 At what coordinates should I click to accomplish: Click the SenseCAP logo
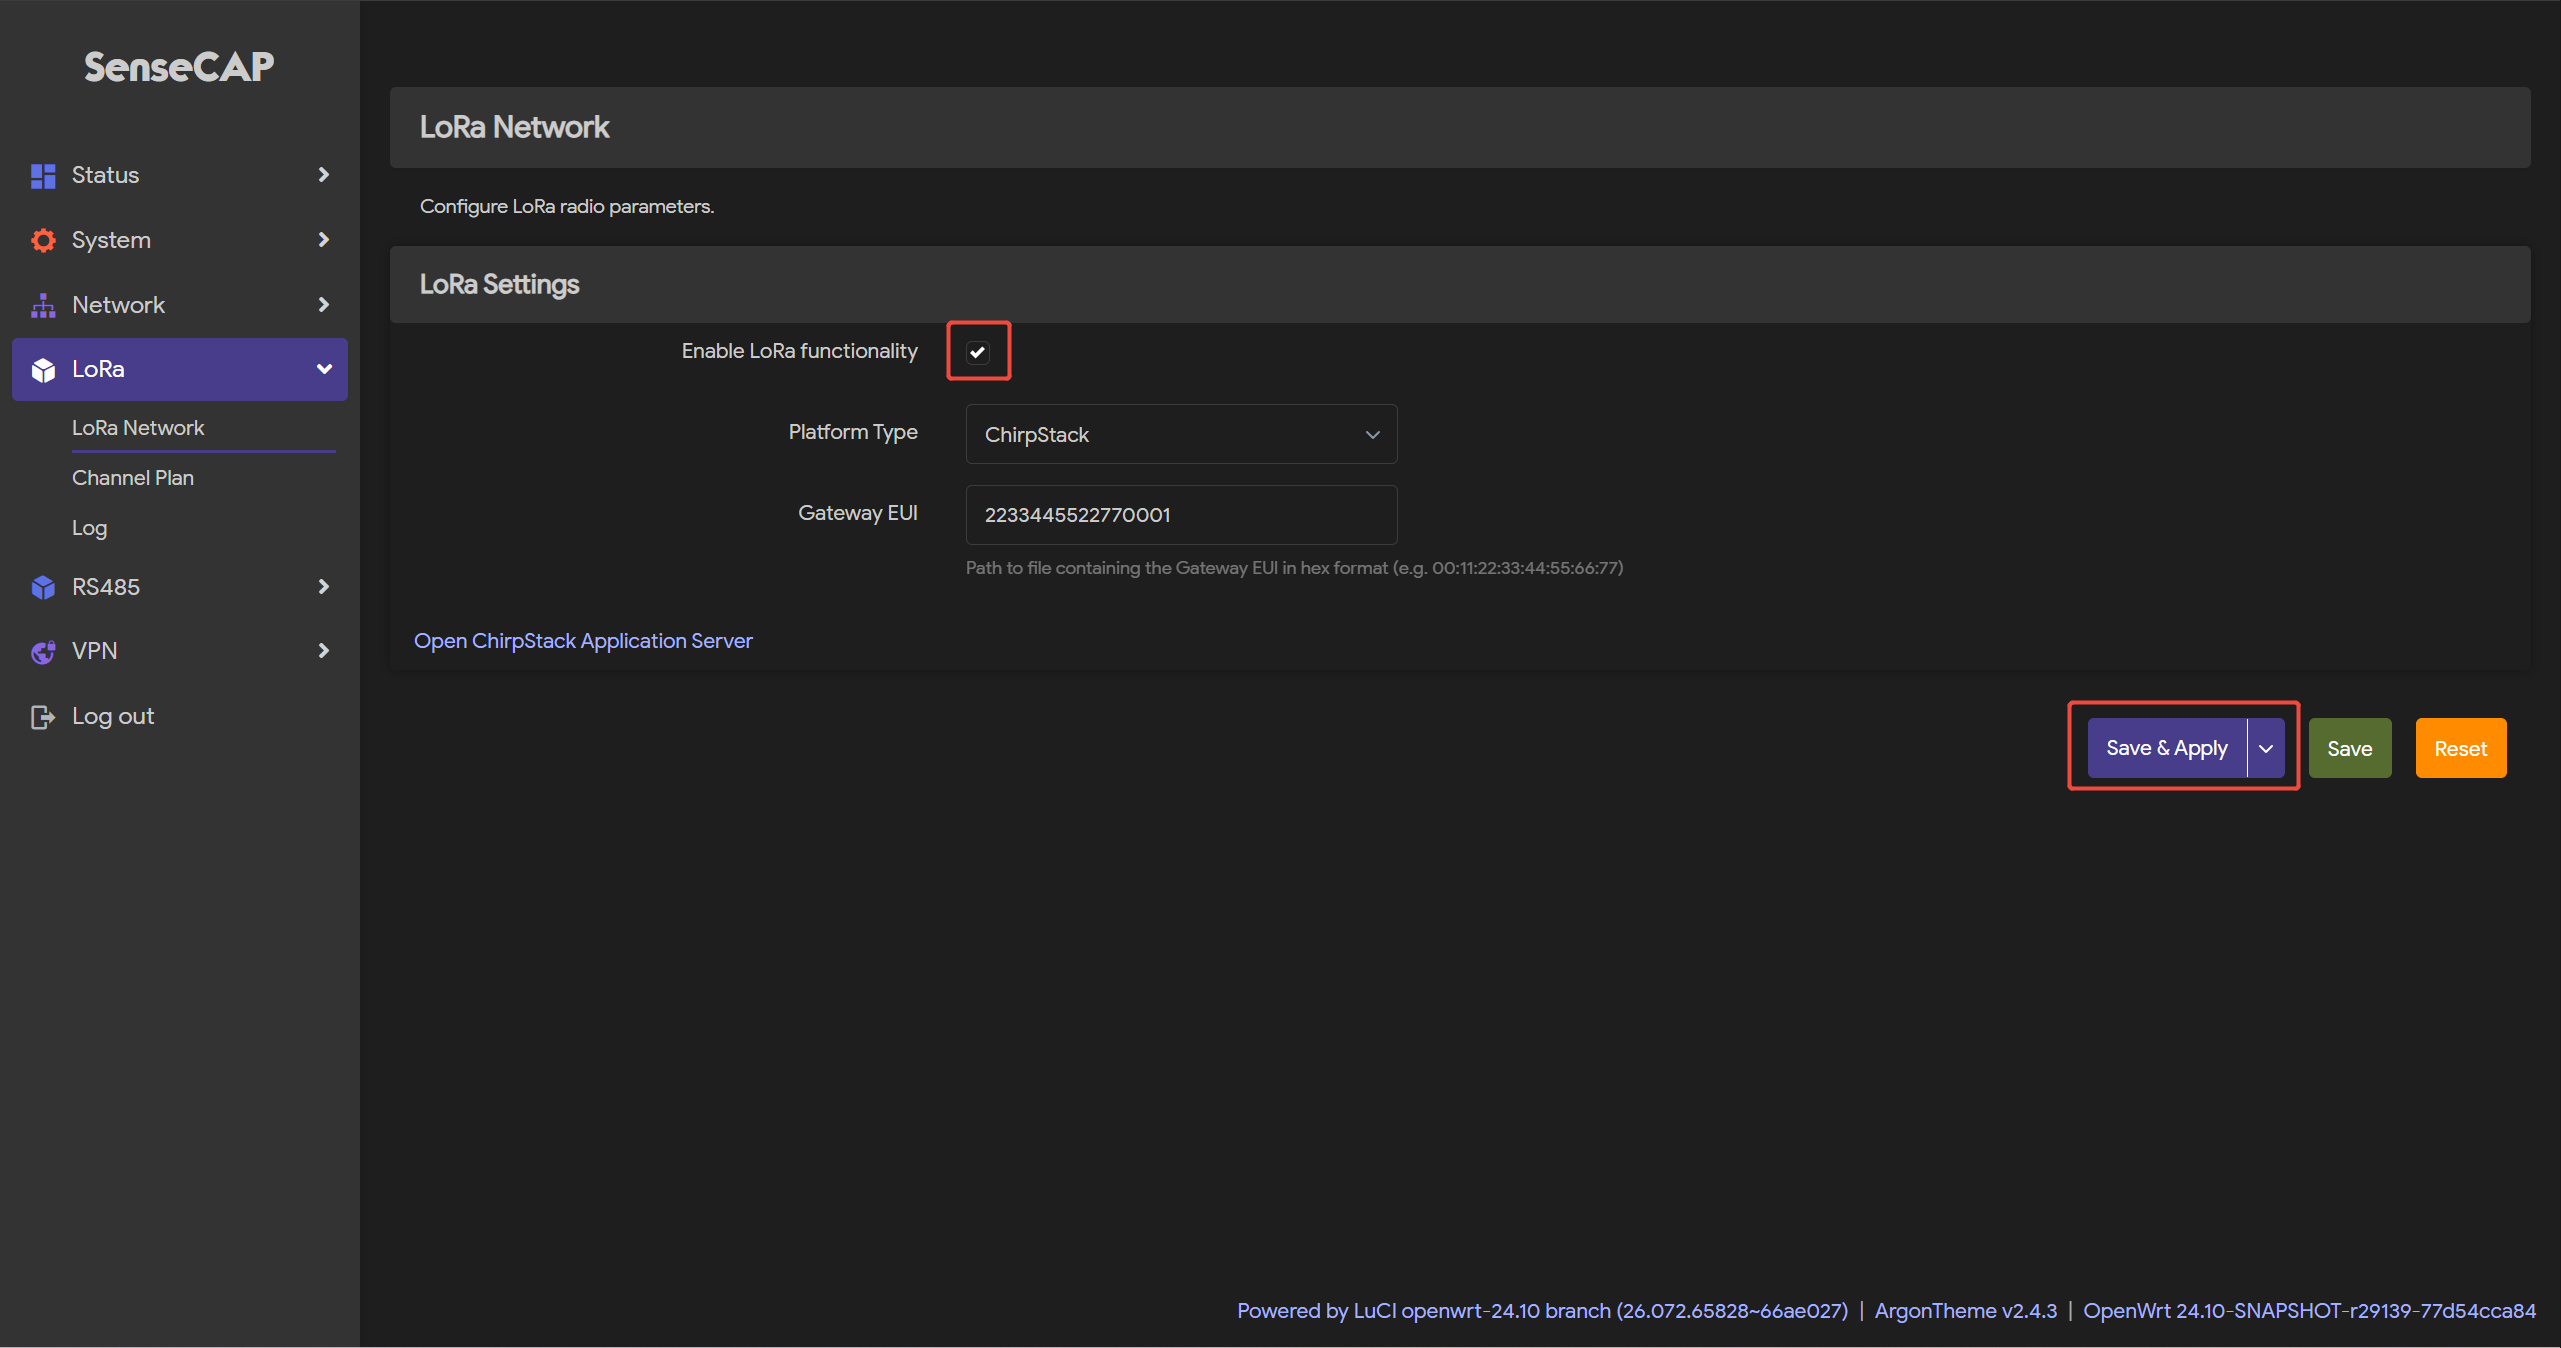coord(179,67)
